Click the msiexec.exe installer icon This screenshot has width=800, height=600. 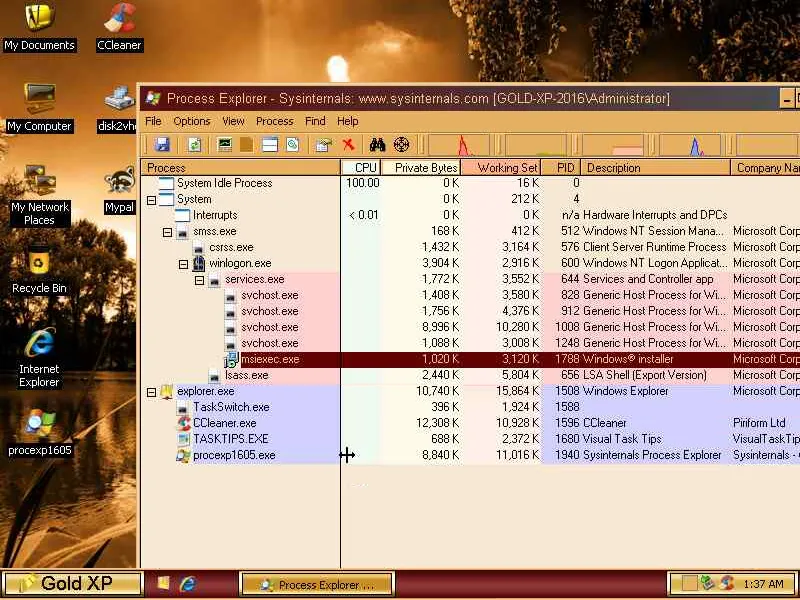(231, 360)
